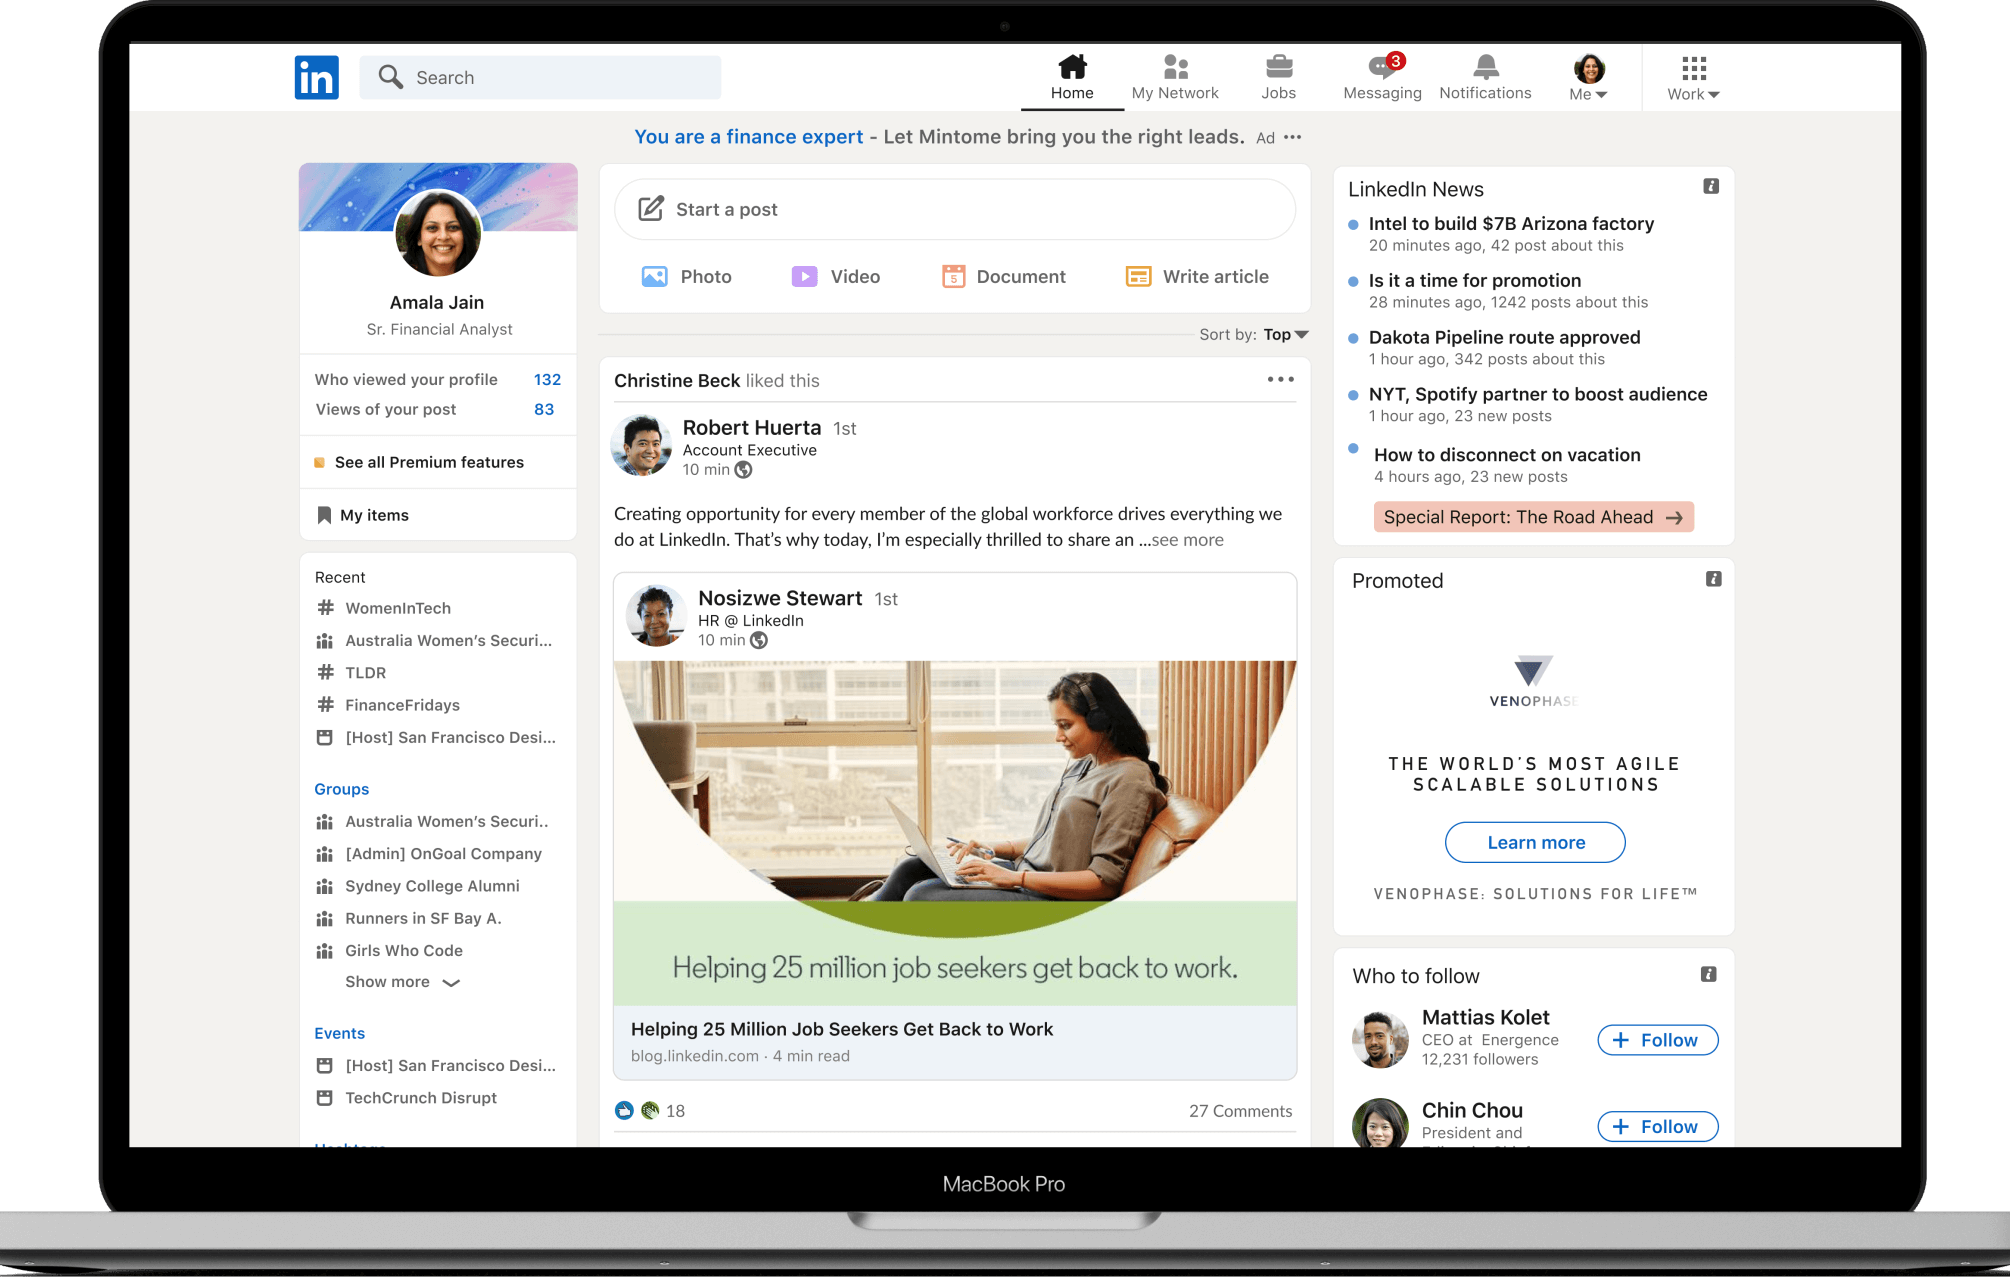Image resolution: width=2010 pixels, height=1279 pixels.
Task: View the 18 reactions on the post
Action: (x=650, y=1111)
